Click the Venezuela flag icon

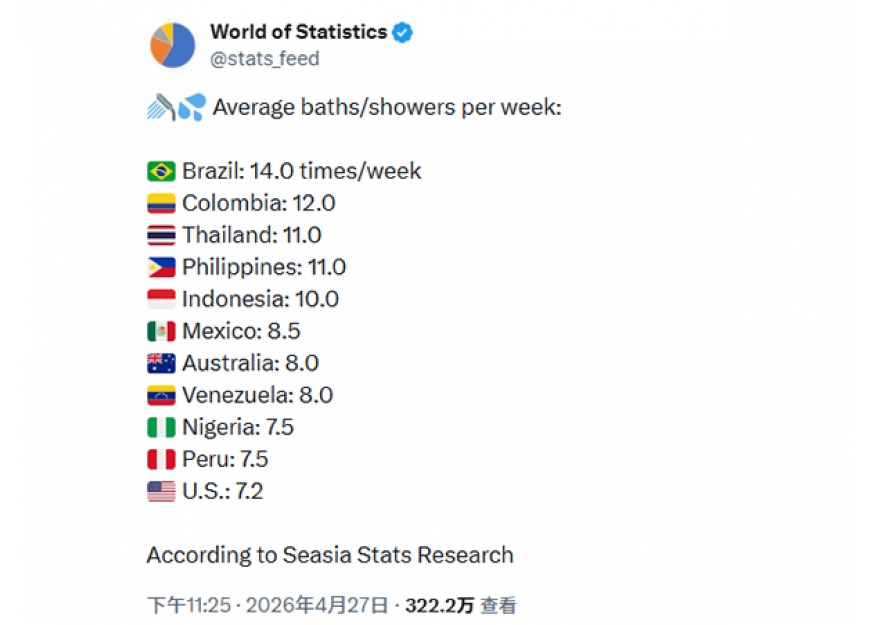(161, 395)
